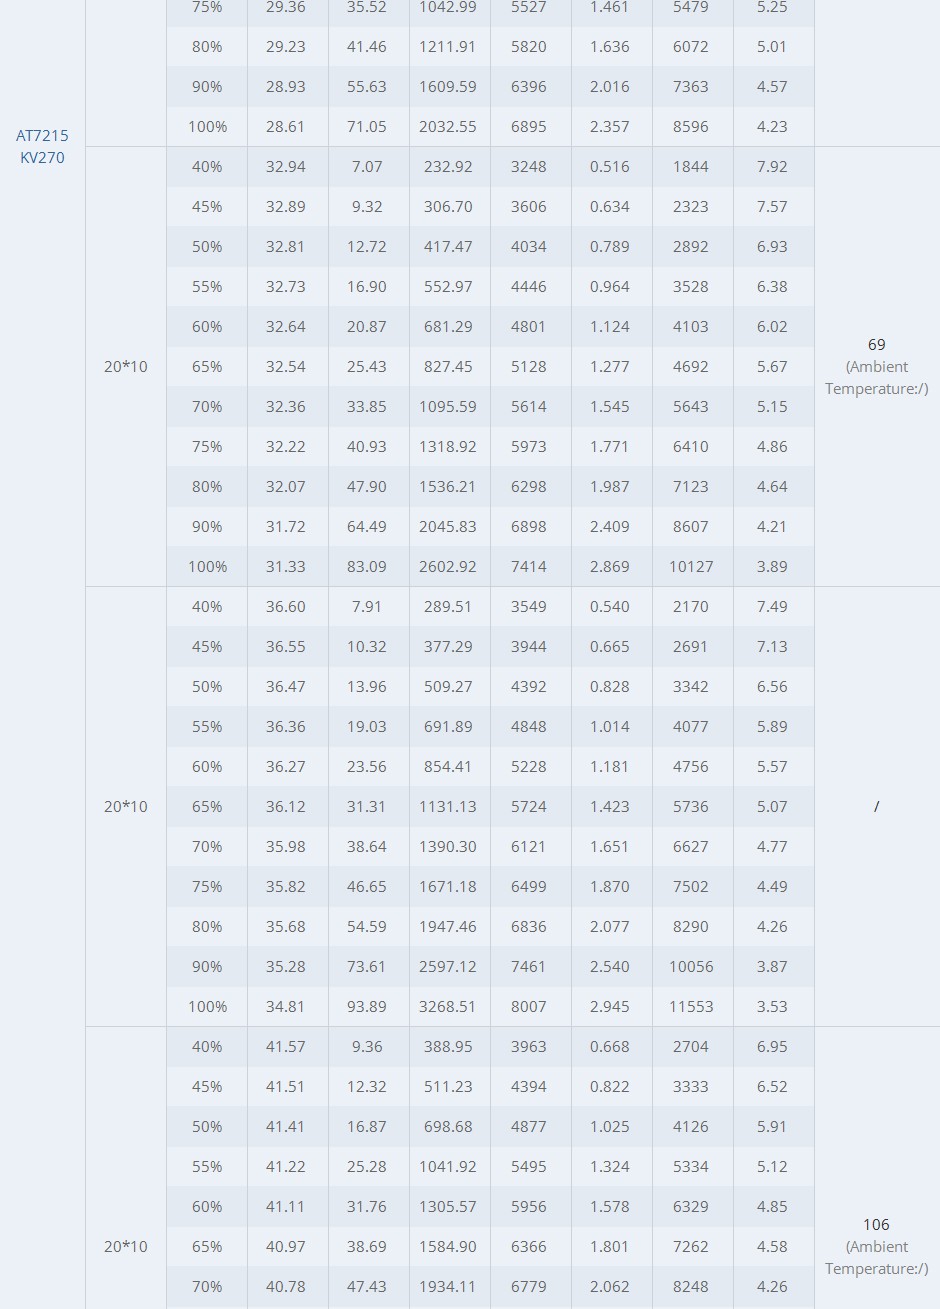The image size is (940, 1309).
Task: Select the current value 93.89
Action: pyautogui.click(x=367, y=1006)
